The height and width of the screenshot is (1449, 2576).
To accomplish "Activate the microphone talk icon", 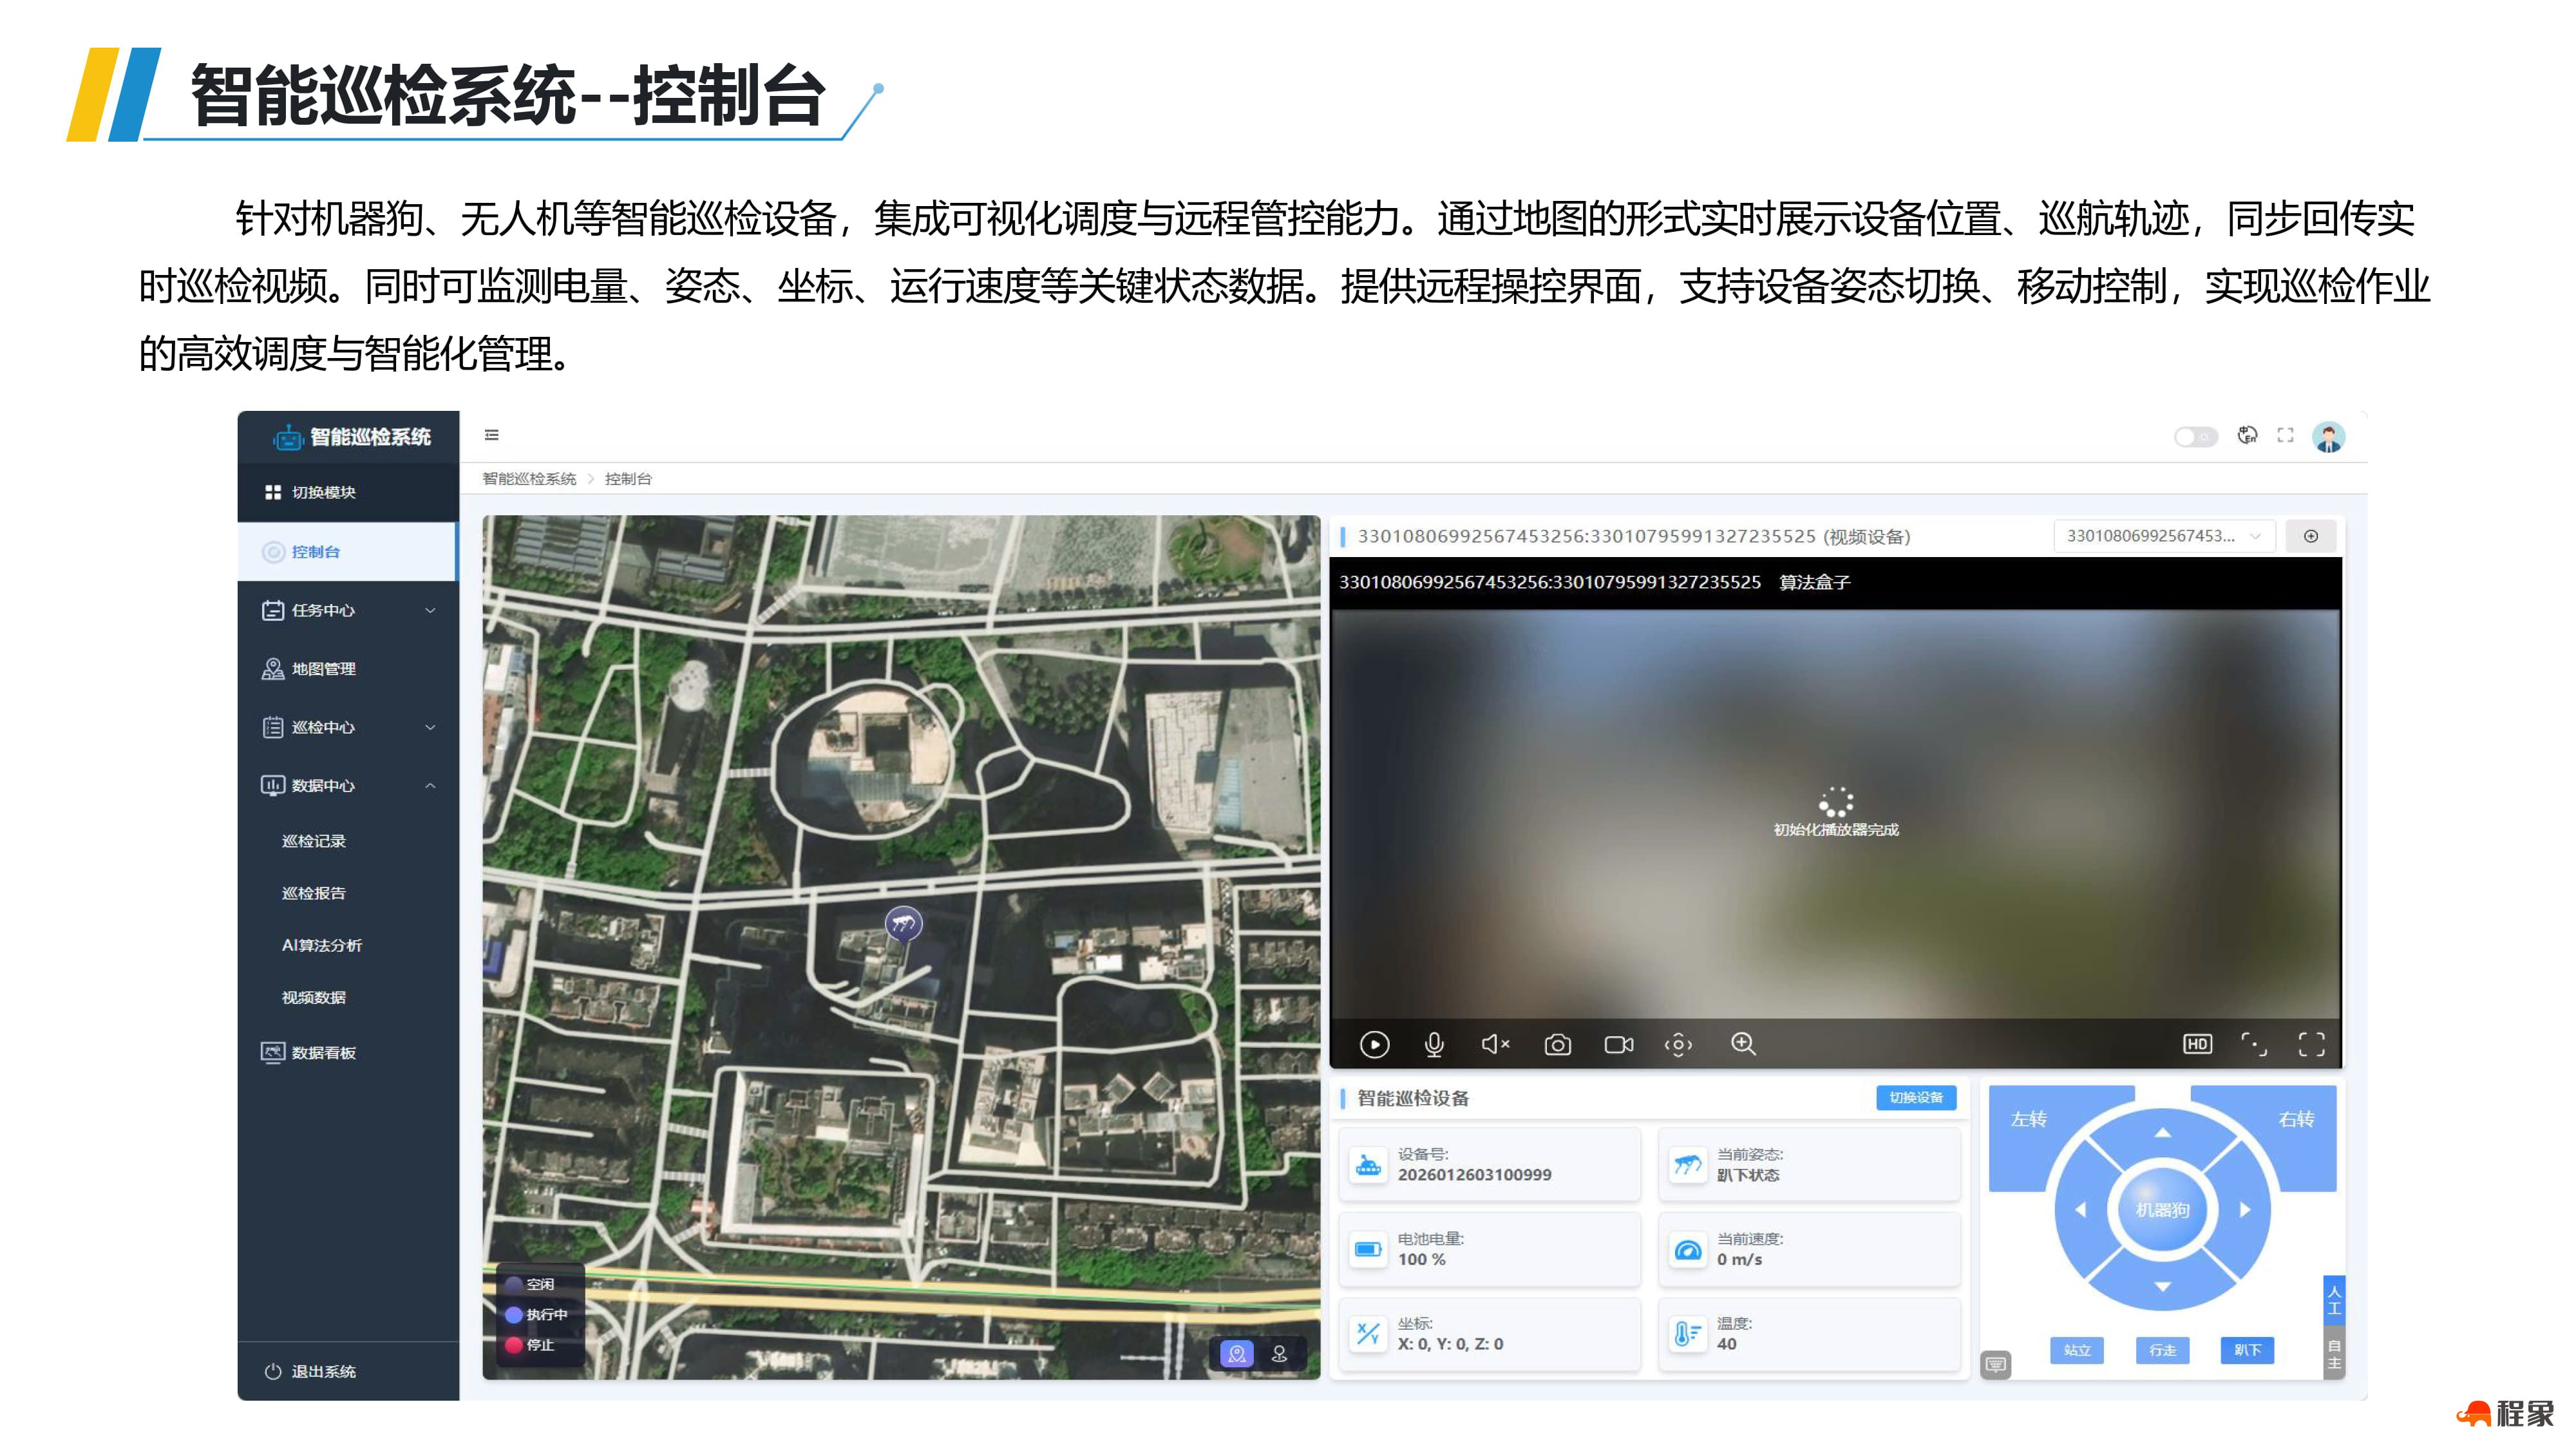I will 1433,1044.
